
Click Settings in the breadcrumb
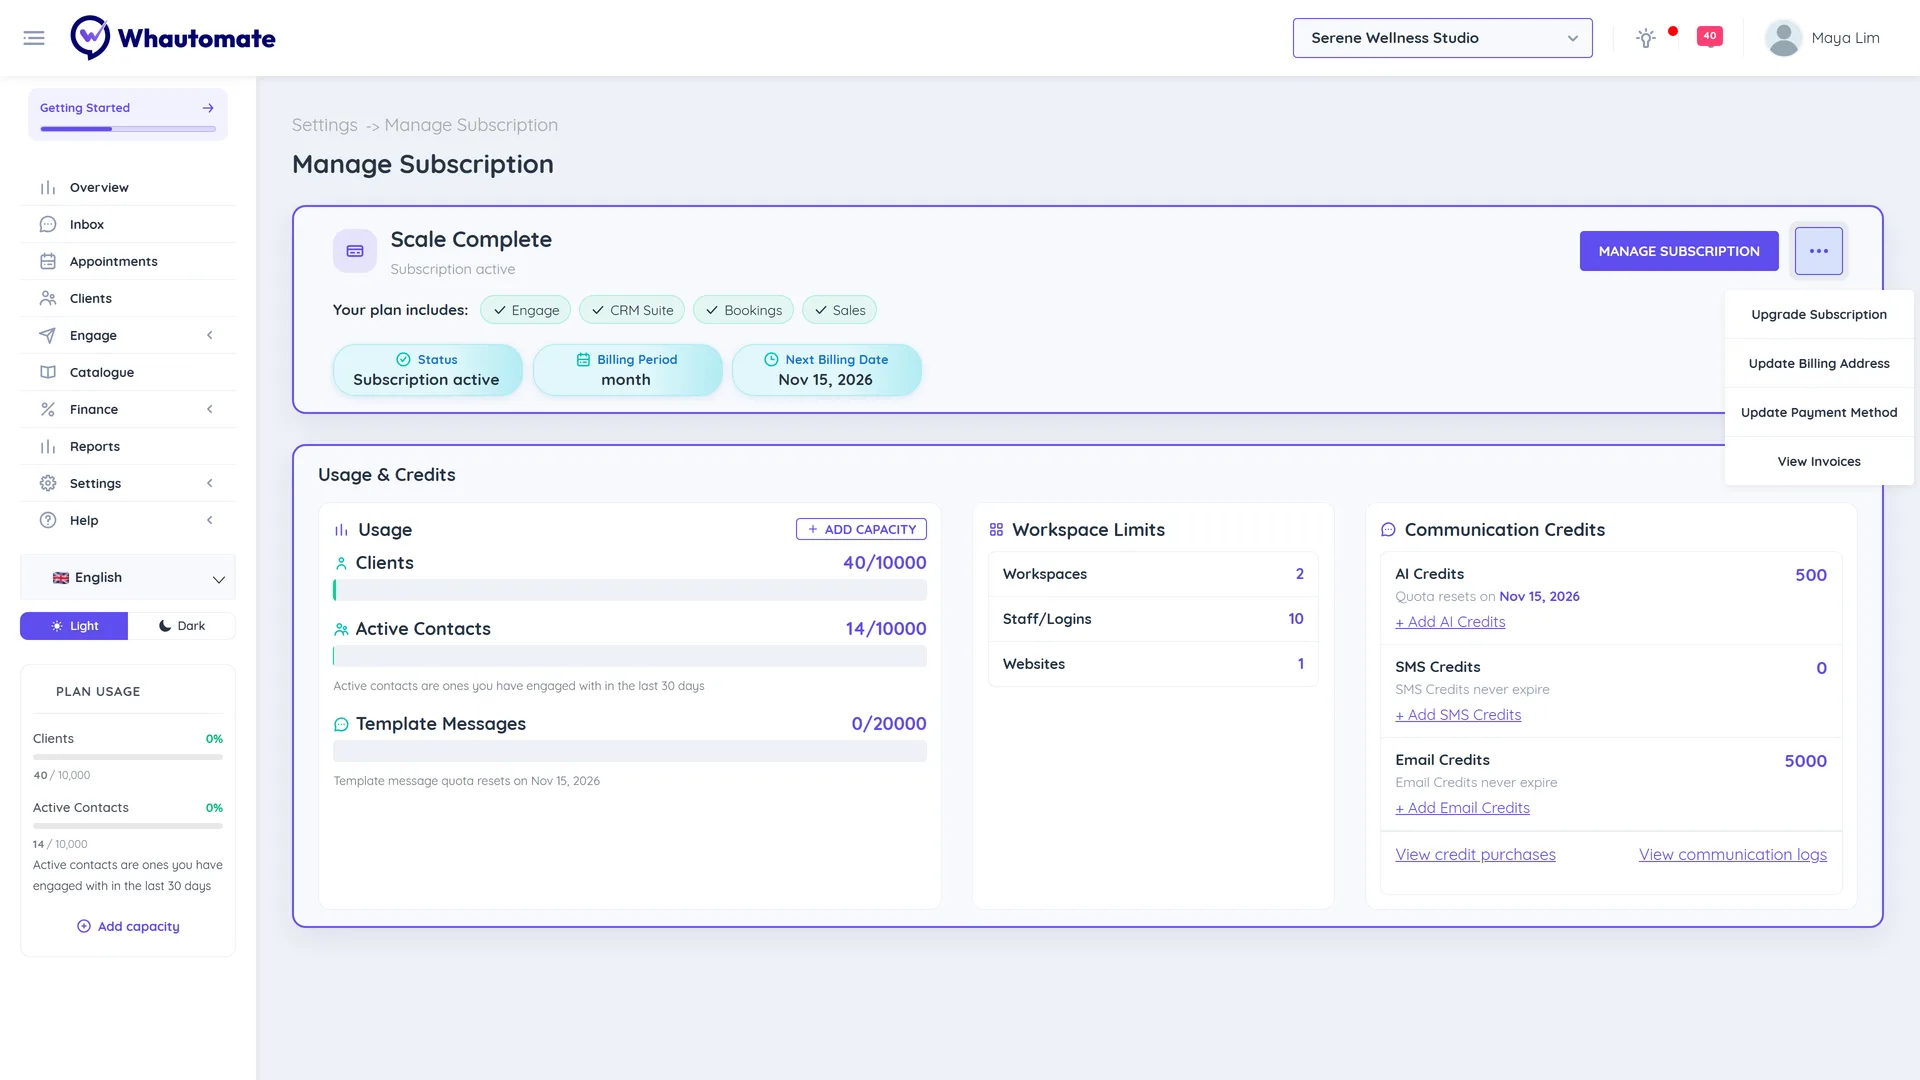tap(324, 125)
